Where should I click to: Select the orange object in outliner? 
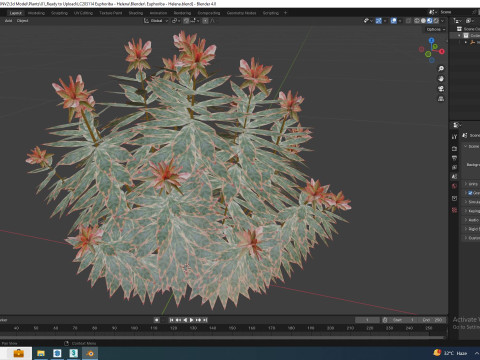[x=472, y=42]
